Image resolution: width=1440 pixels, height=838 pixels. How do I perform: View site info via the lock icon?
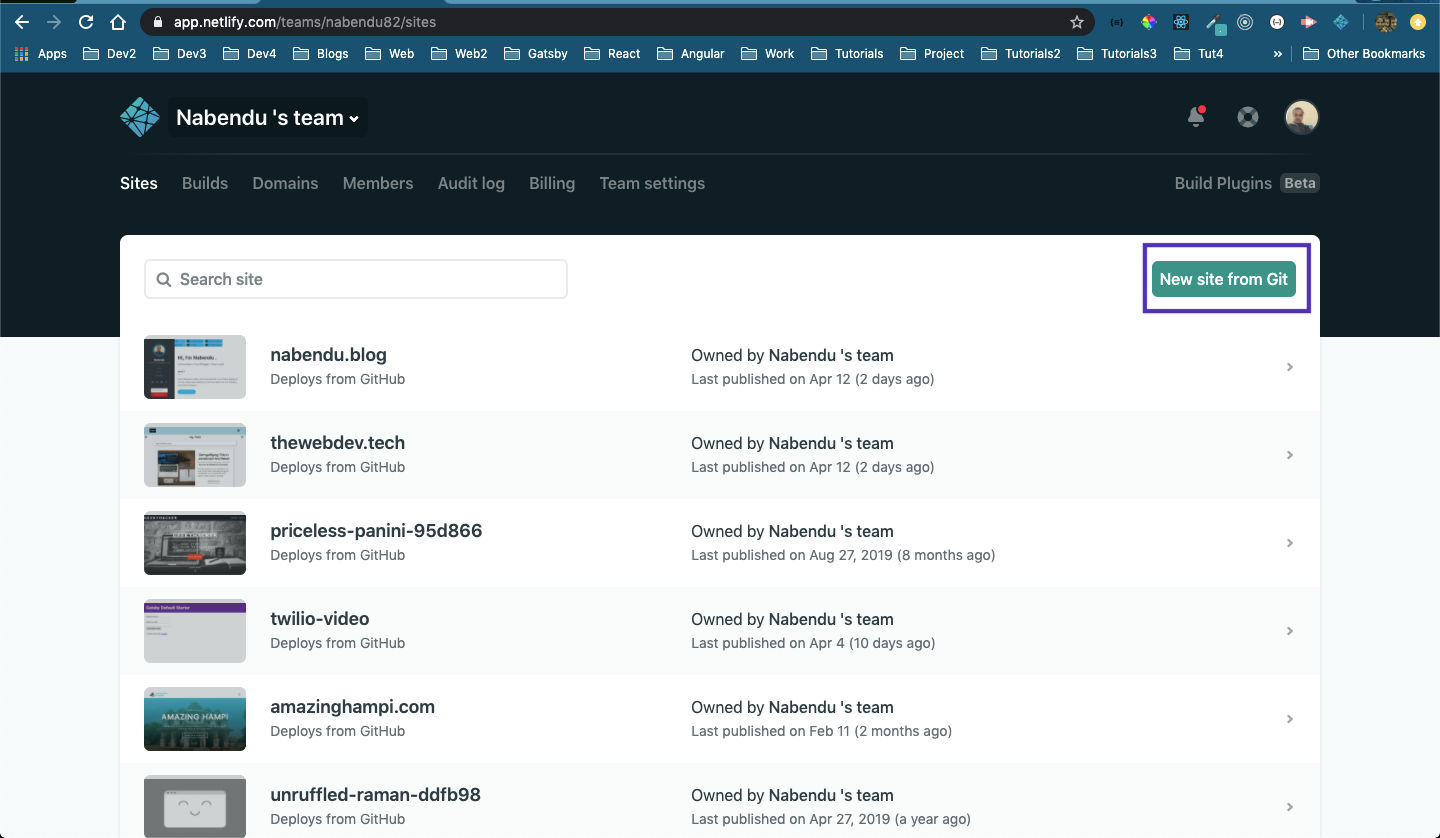pyautogui.click(x=158, y=21)
